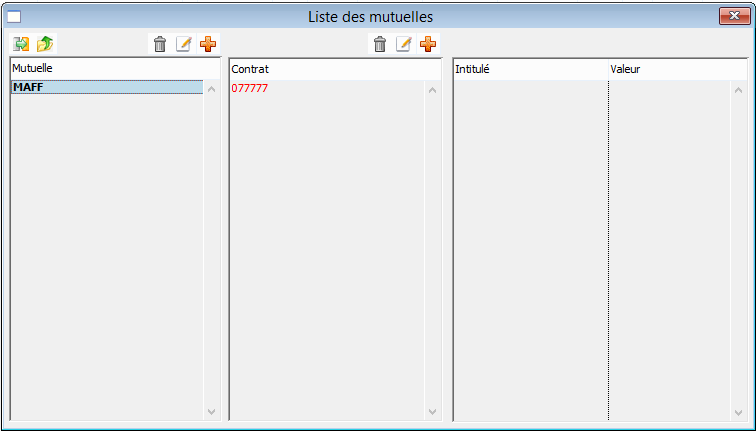
Task: Edit the selected mutuelle with pencil icon
Action: click(x=184, y=44)
